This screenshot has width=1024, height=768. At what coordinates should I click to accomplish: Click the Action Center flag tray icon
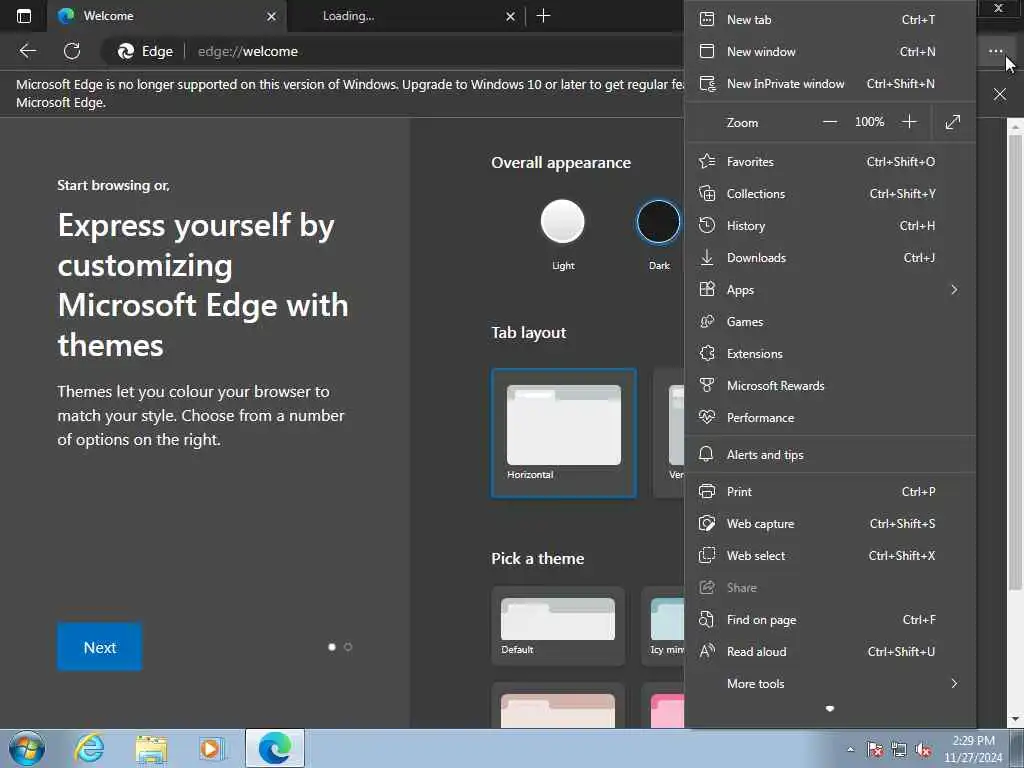click(875, 750)
